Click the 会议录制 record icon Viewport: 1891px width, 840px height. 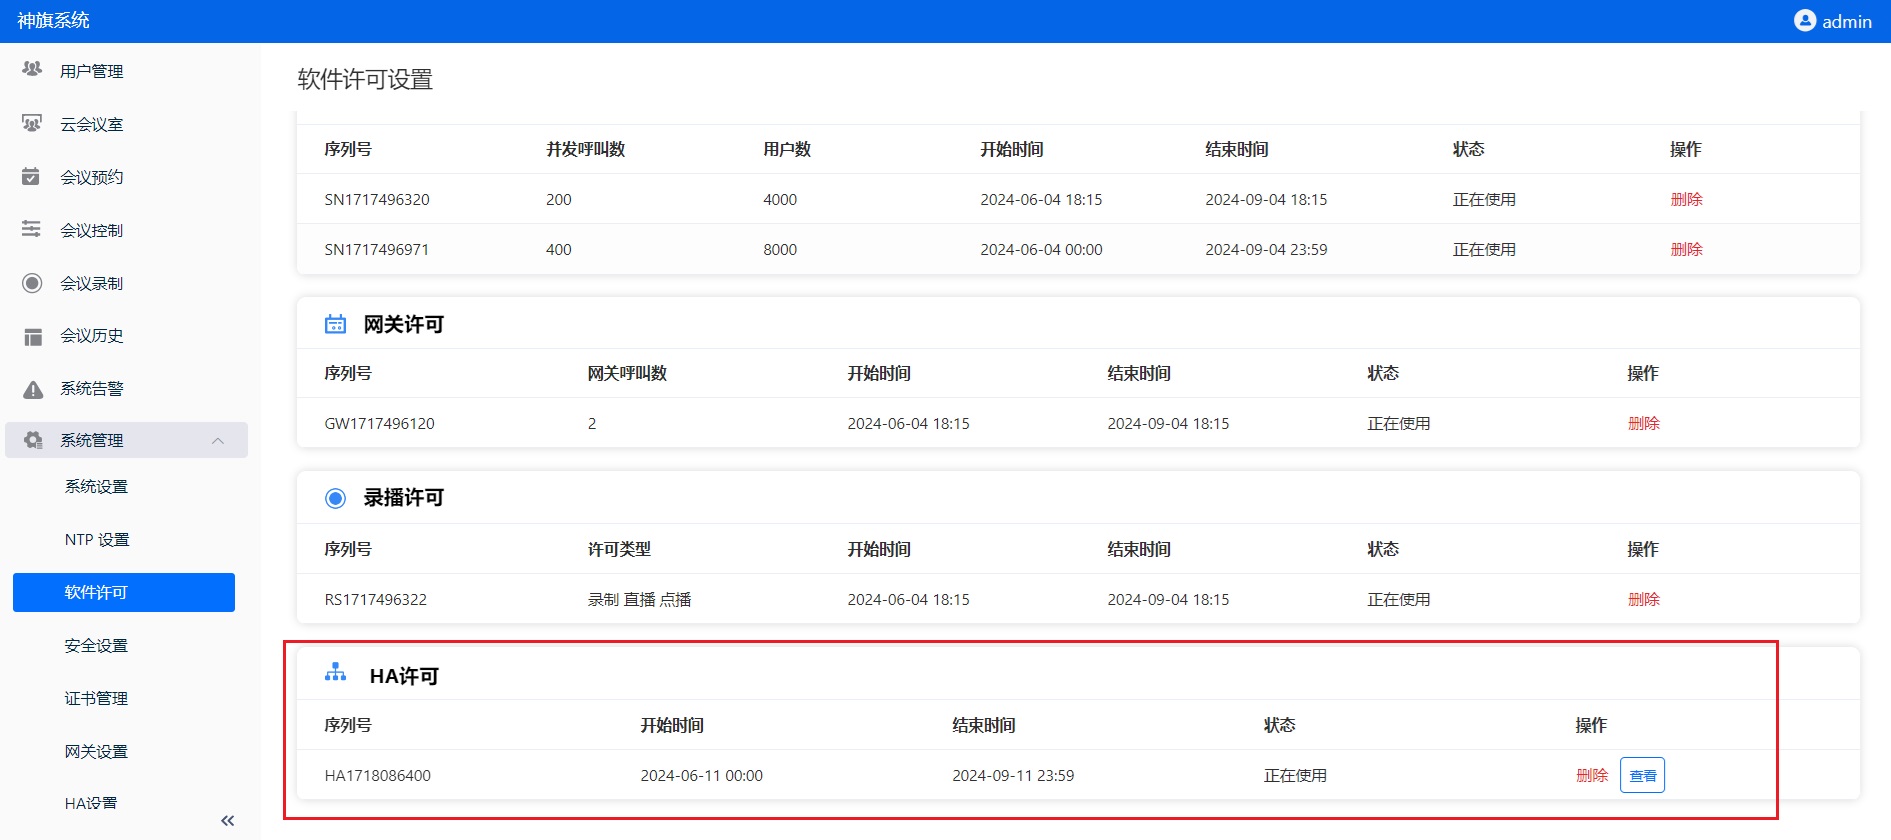[32, 283]
